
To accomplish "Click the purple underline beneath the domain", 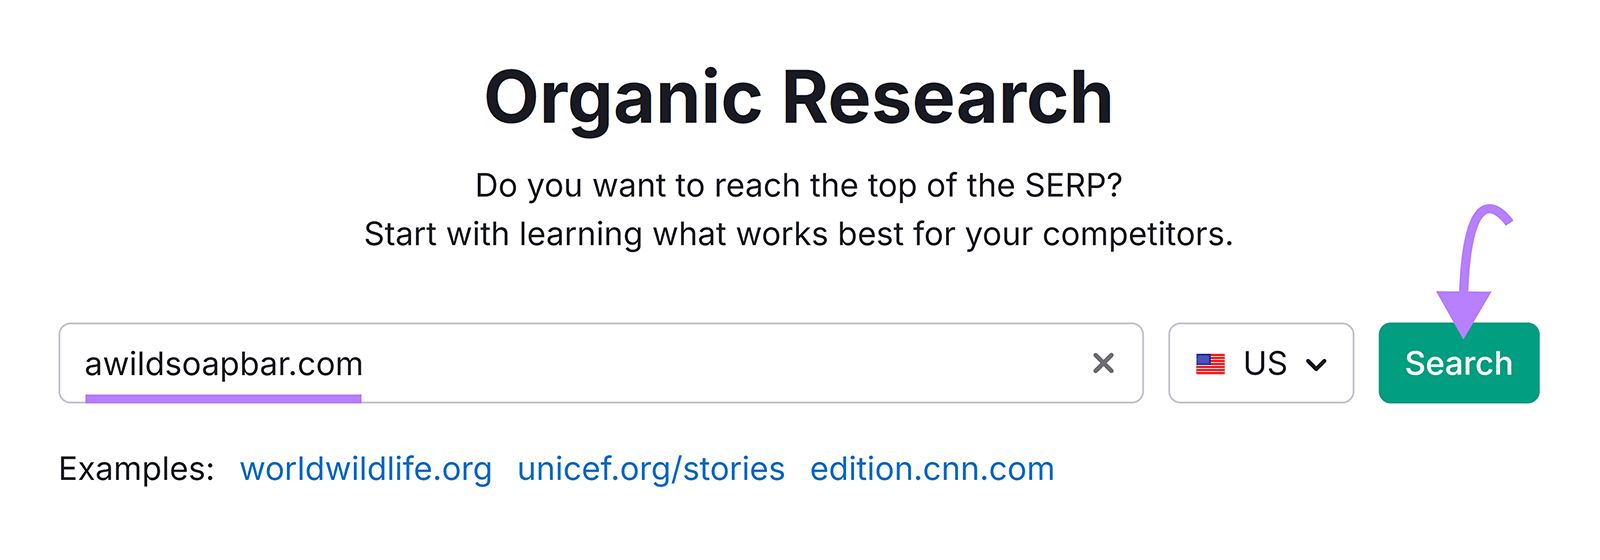I will click(224, 399).
